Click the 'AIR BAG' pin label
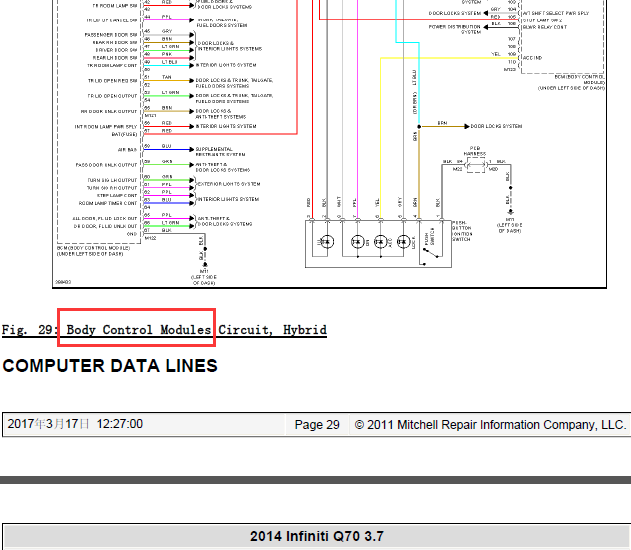Viewport: 631px width, 550px height. click(128, 150)
